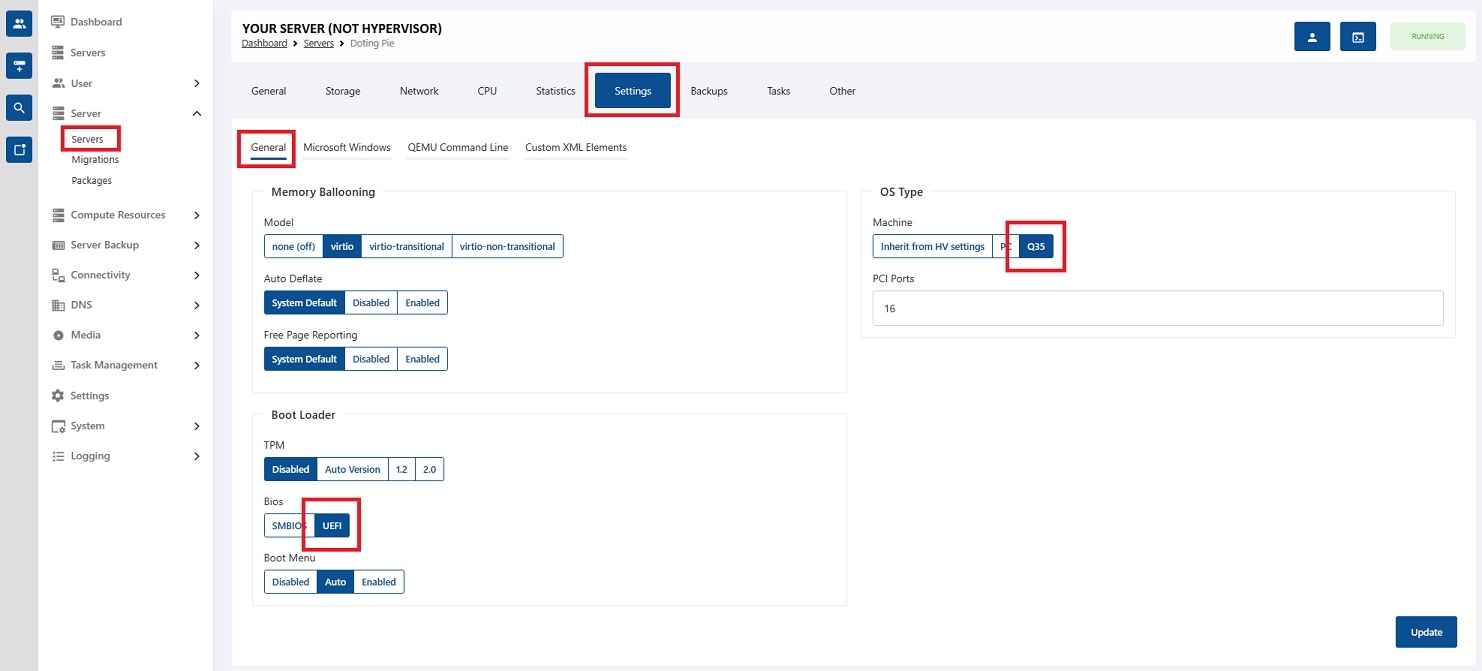Screen dimensions: 1482x671
Task: Follow the Servers breadcrumb link
Action: click(319, 44)
